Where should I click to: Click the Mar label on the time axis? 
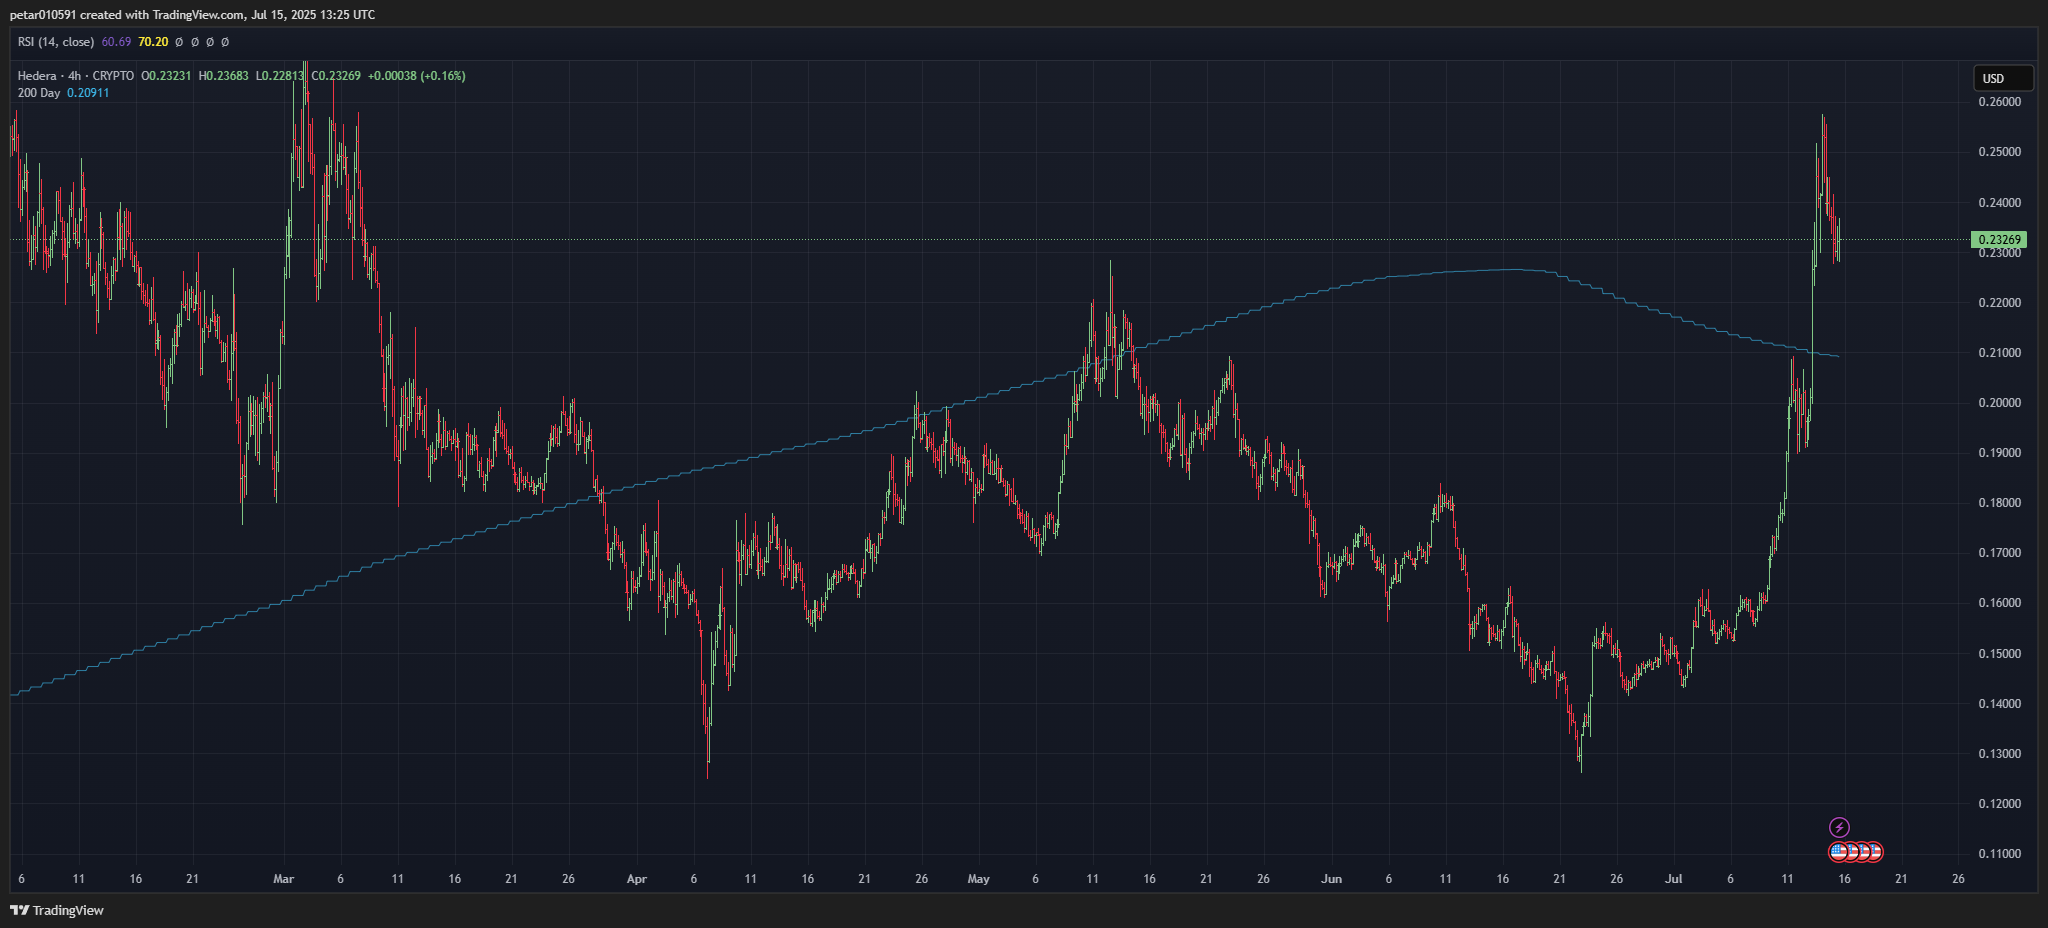point(284,879)
